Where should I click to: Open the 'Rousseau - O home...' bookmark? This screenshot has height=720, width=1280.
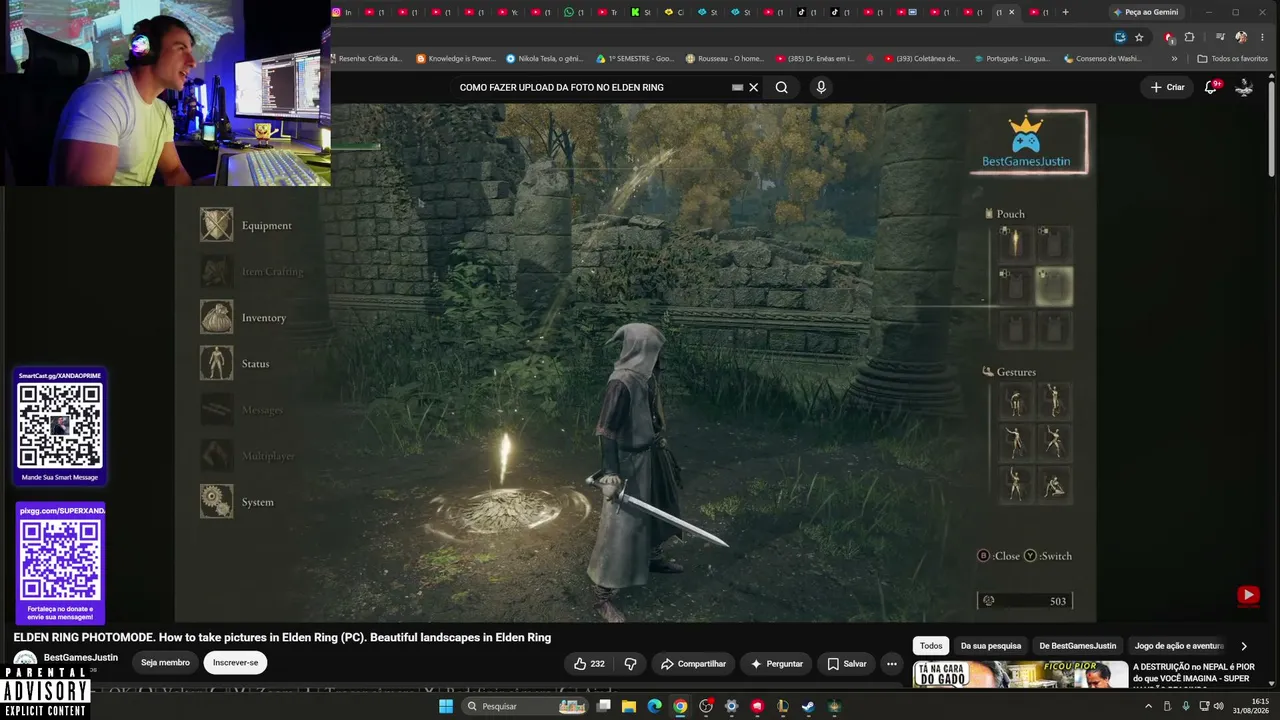725,59
